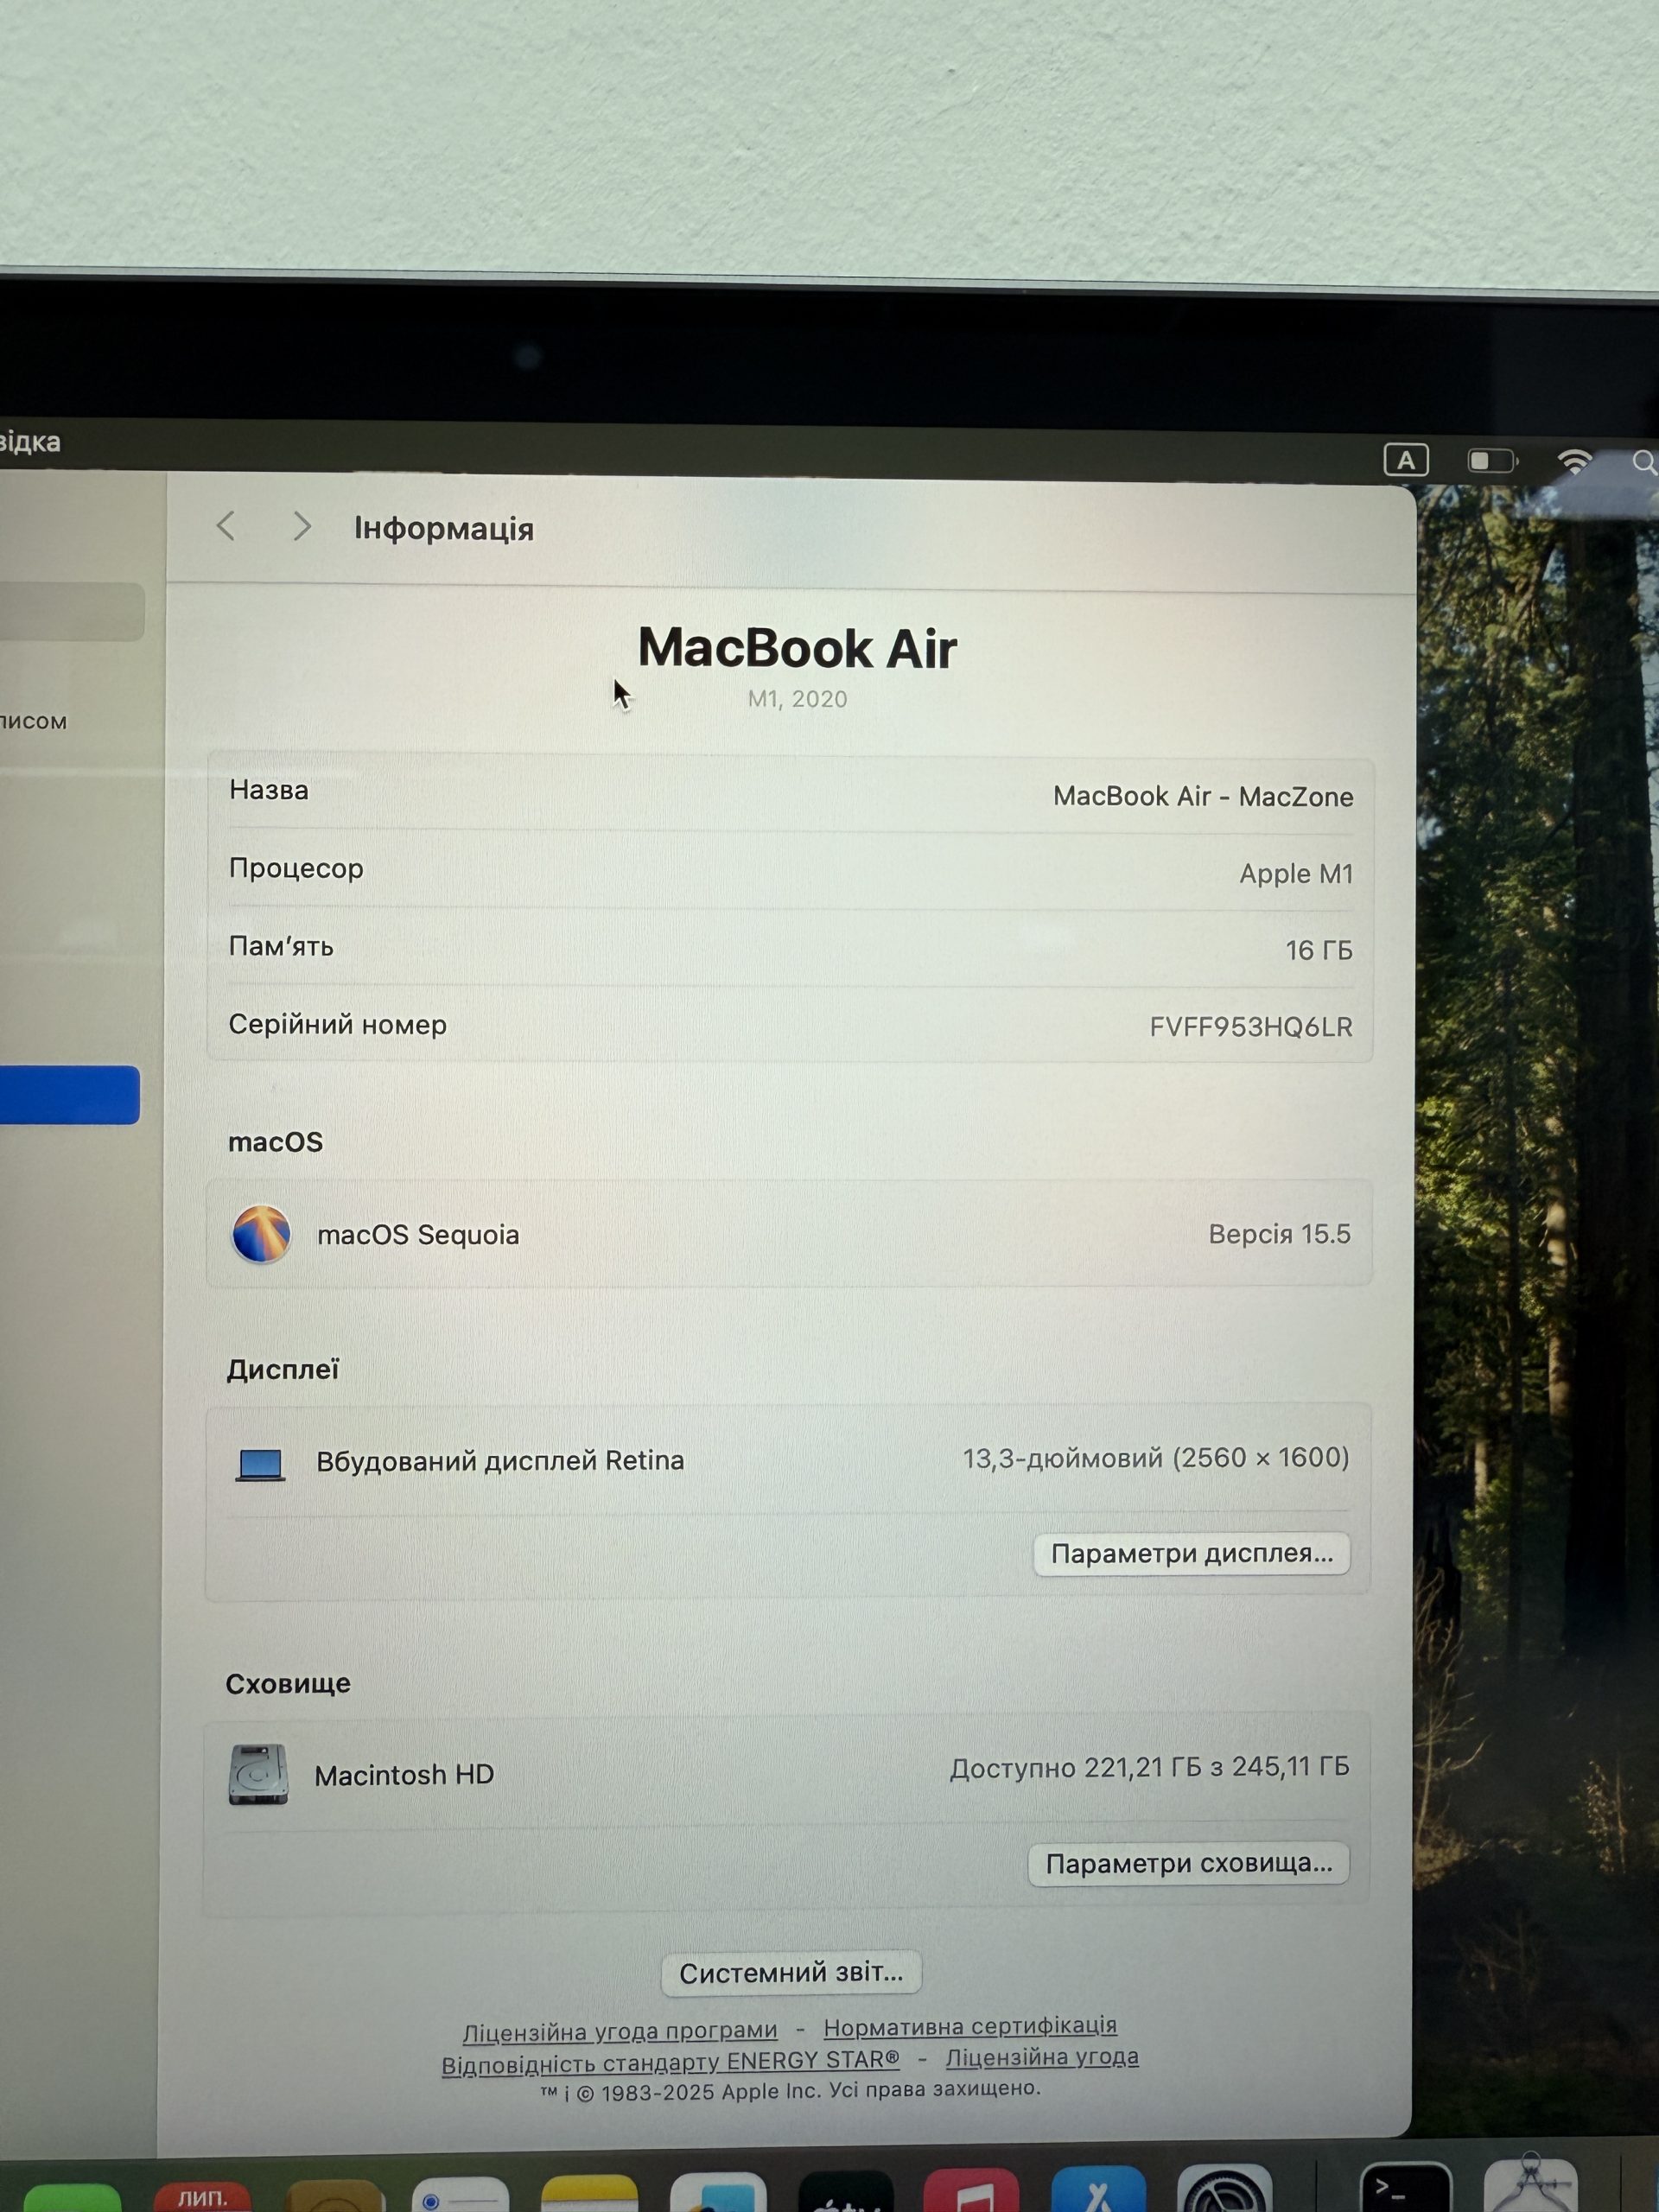Click the Пам'ять row label
Viewport: 1659px width, 2212px height.
coord(281,946)
